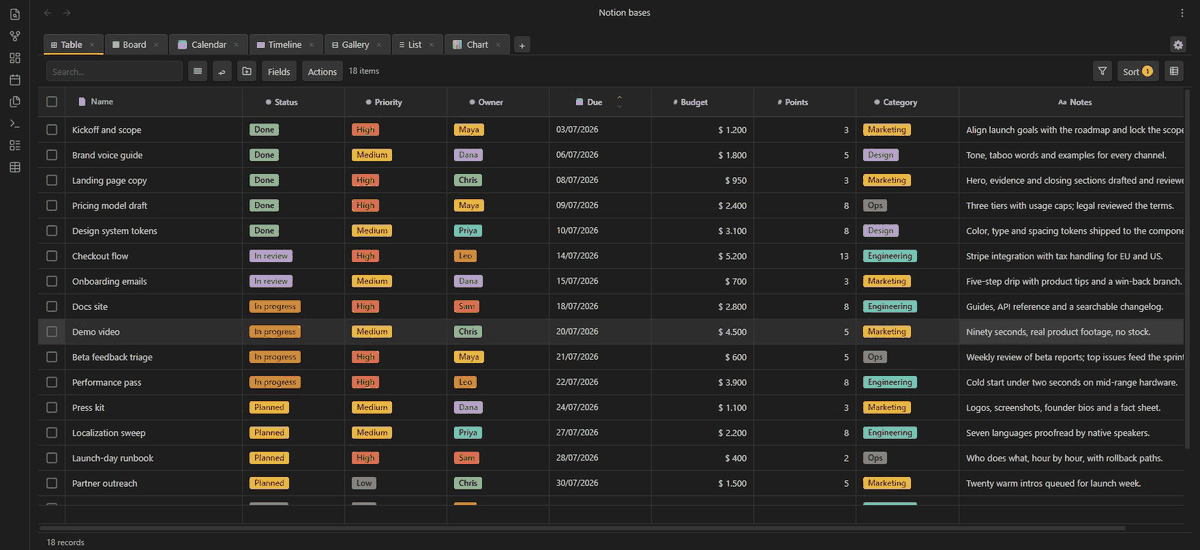Open the Budget column header menu
The image size is (1200, 550).
click(702, 102)
